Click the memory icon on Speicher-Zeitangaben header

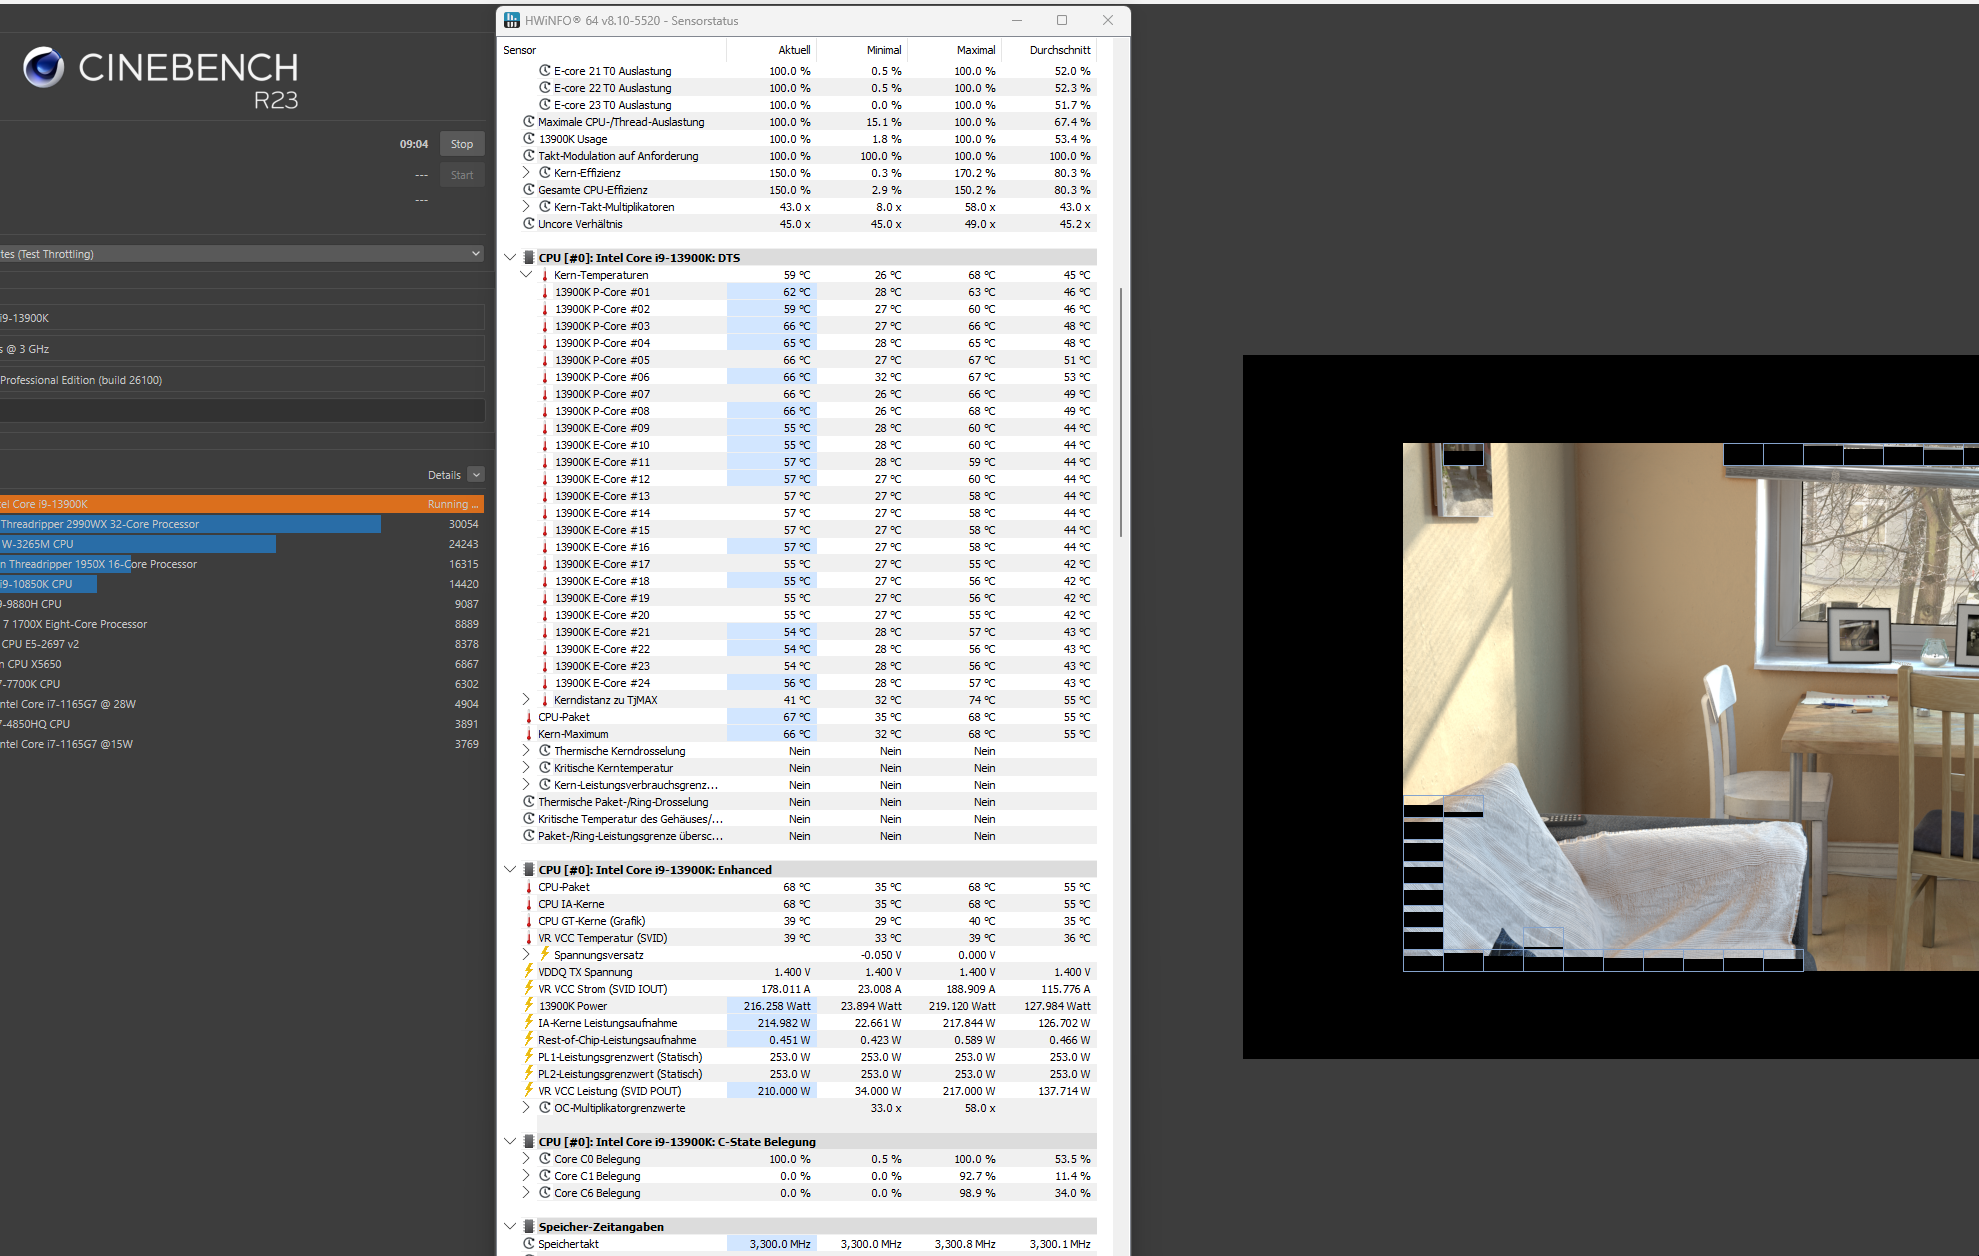pos(527,1226)
